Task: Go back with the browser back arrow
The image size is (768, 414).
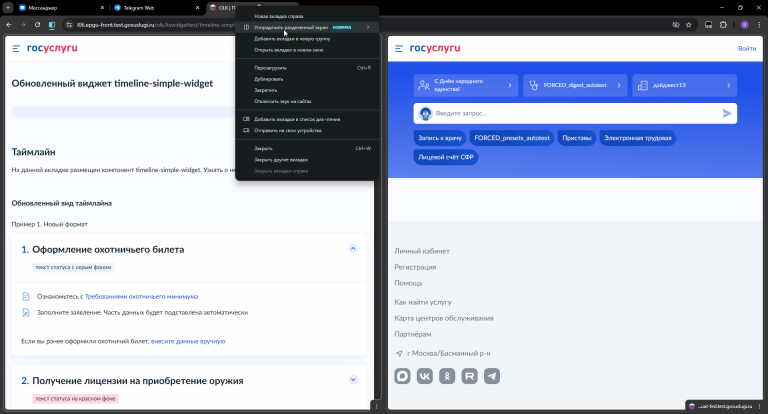Action: (9, 24)
